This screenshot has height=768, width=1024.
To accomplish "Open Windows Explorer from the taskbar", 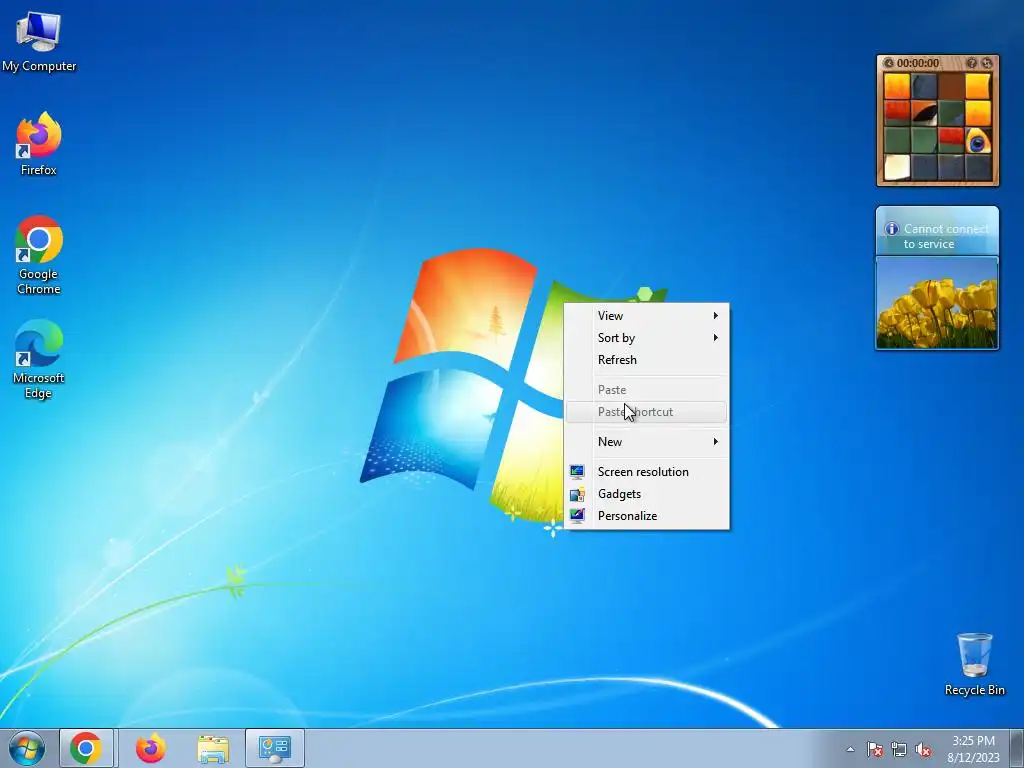I will pyautogui.click(x=213, y=748).
